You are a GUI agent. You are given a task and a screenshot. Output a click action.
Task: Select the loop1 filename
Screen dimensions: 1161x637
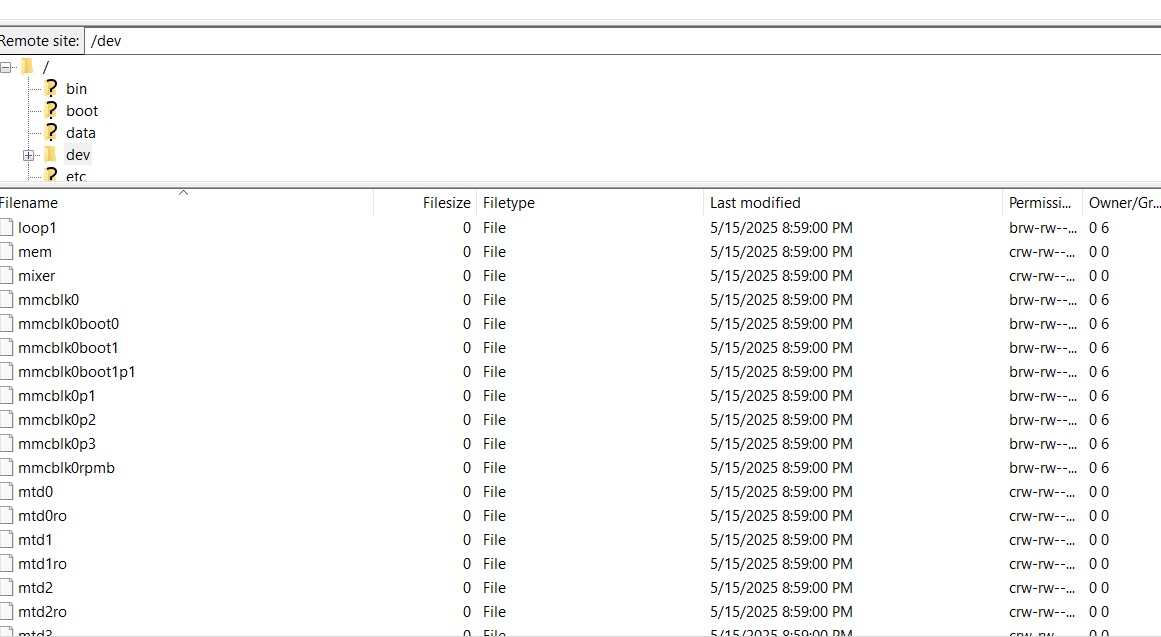point(37,227)
